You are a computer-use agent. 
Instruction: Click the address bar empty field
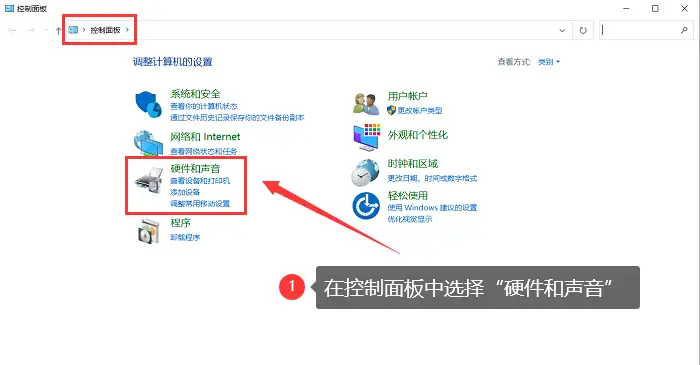click(344, 30)
